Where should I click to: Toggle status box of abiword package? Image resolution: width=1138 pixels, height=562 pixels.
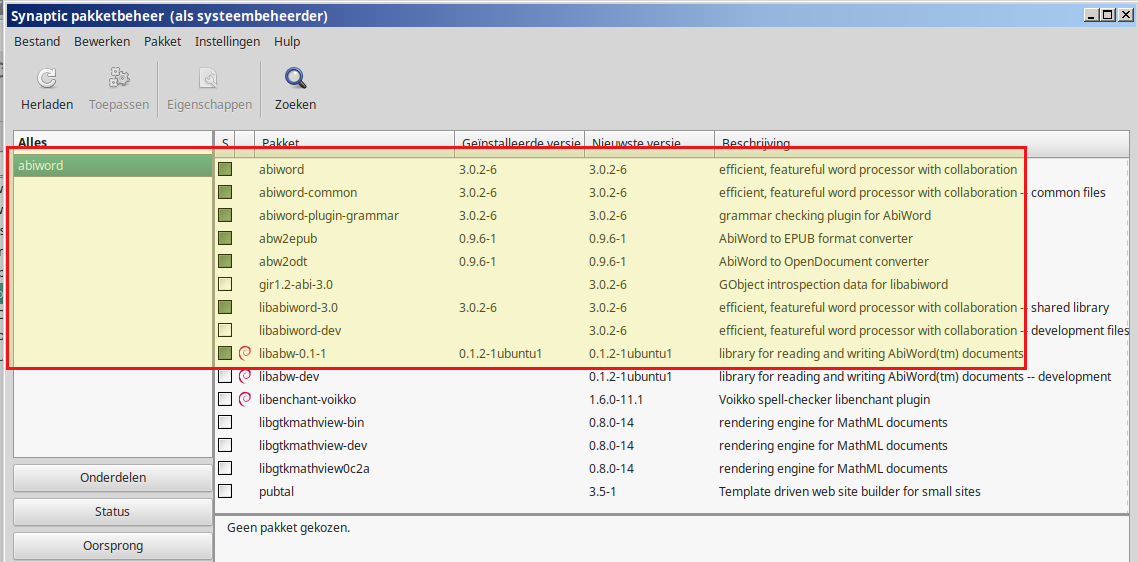tap(225, 169)
